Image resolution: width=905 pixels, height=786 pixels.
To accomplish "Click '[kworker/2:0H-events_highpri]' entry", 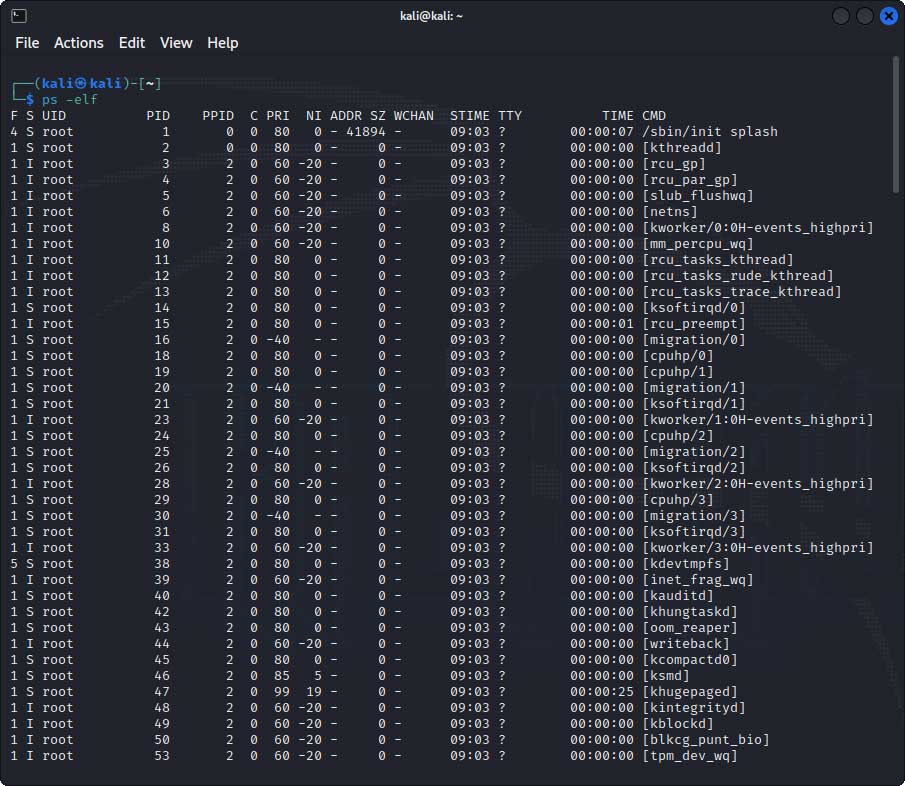I will coord(758,484).
